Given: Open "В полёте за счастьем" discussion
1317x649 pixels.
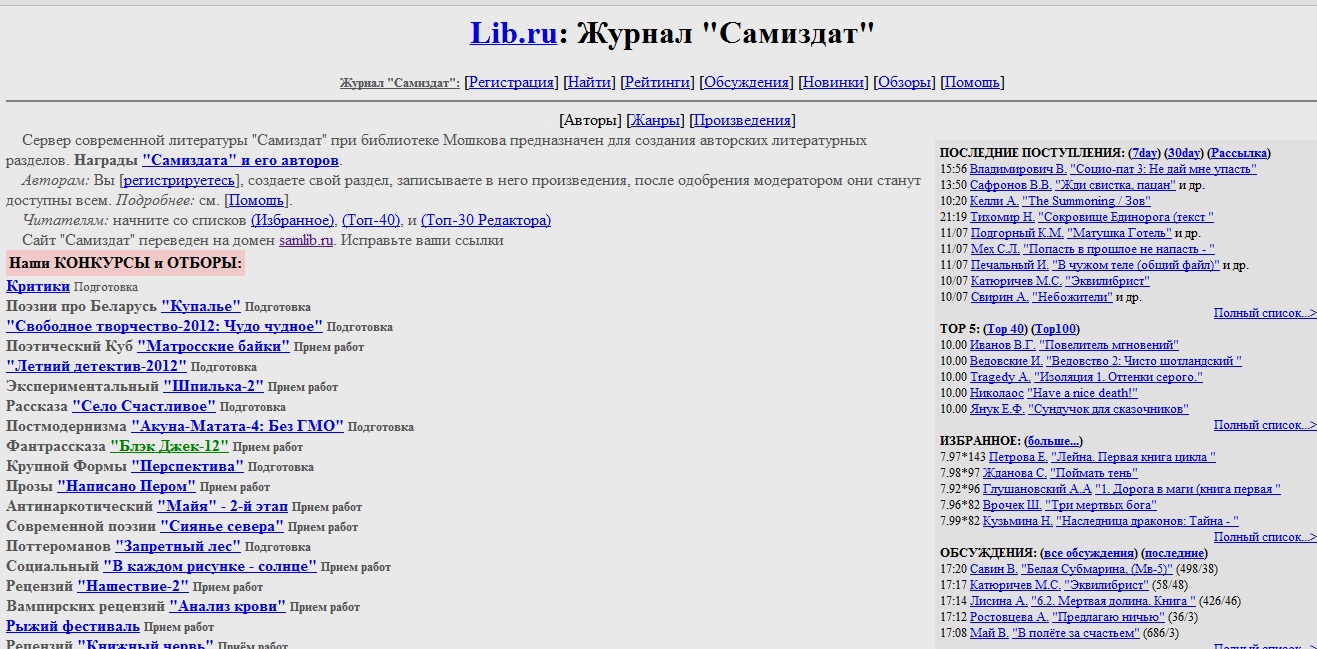Looking at the screenshot, I should [1075, 633].
